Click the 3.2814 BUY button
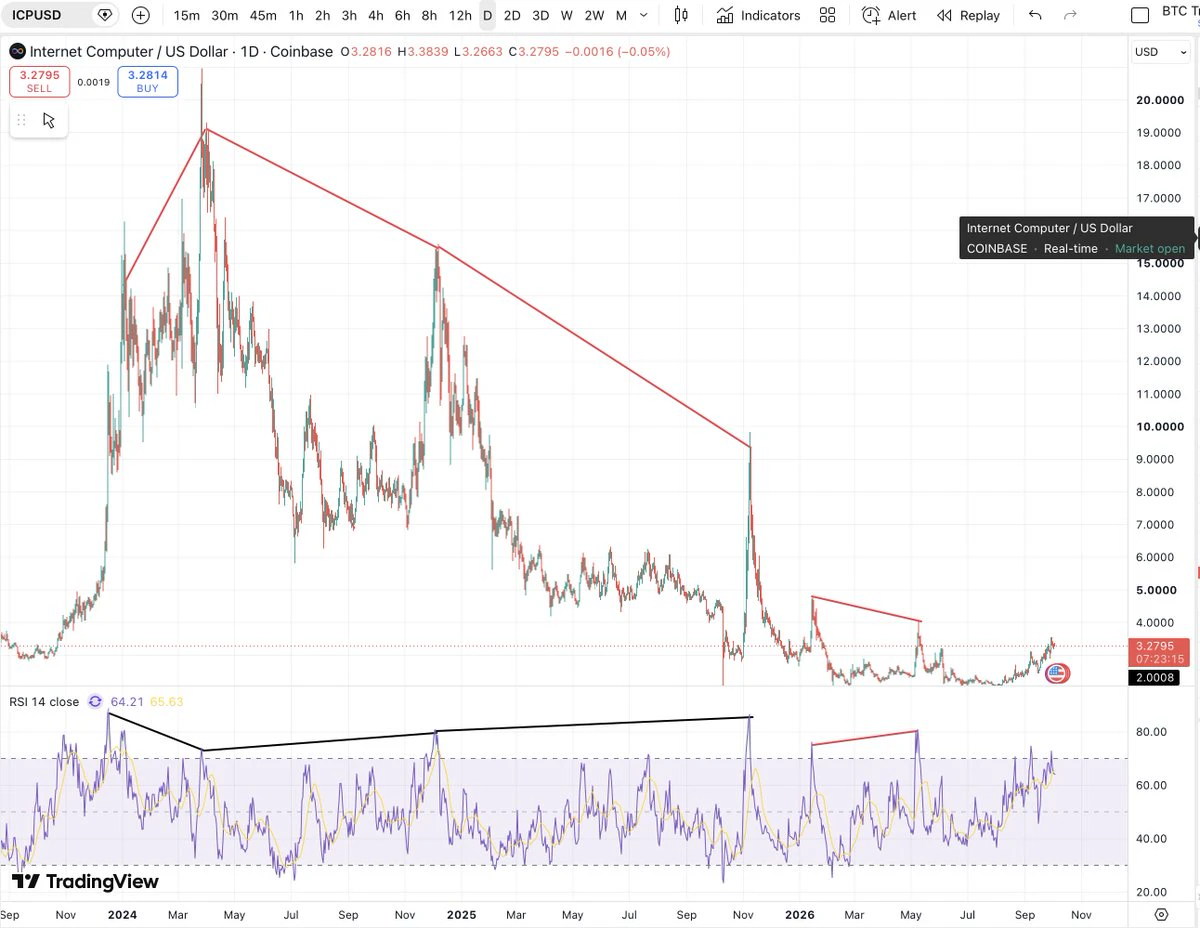Viewport: 1200px width, 928px height. 147,82
